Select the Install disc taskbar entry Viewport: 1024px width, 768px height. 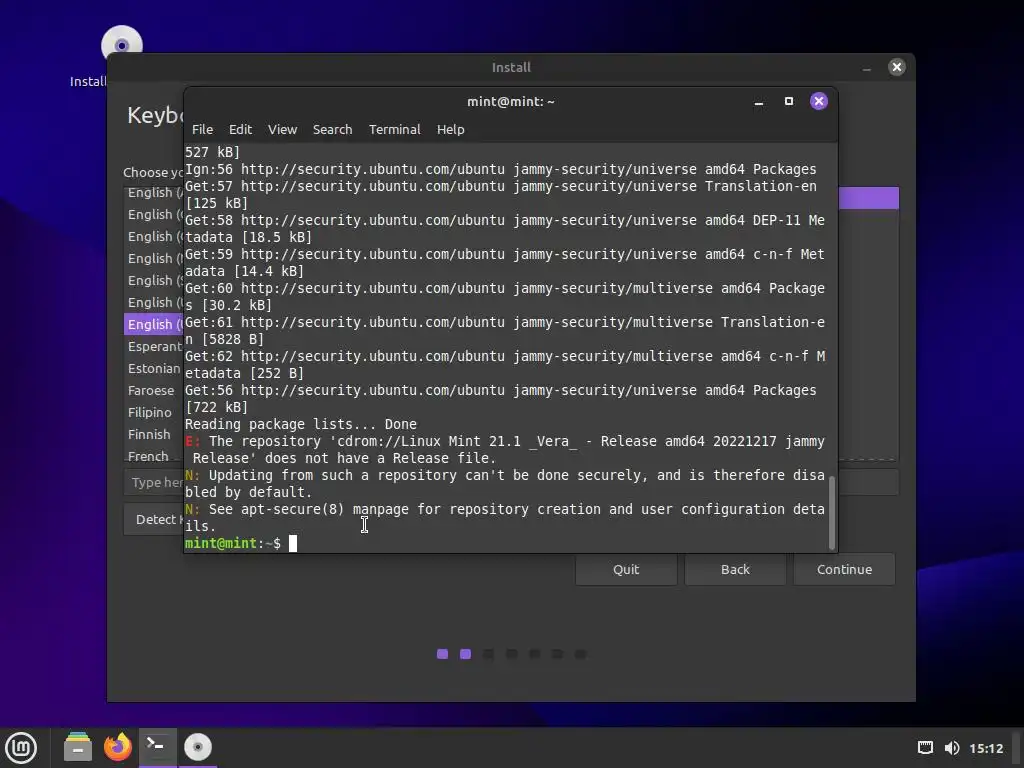pyautogui.click(x=197, y=747)
